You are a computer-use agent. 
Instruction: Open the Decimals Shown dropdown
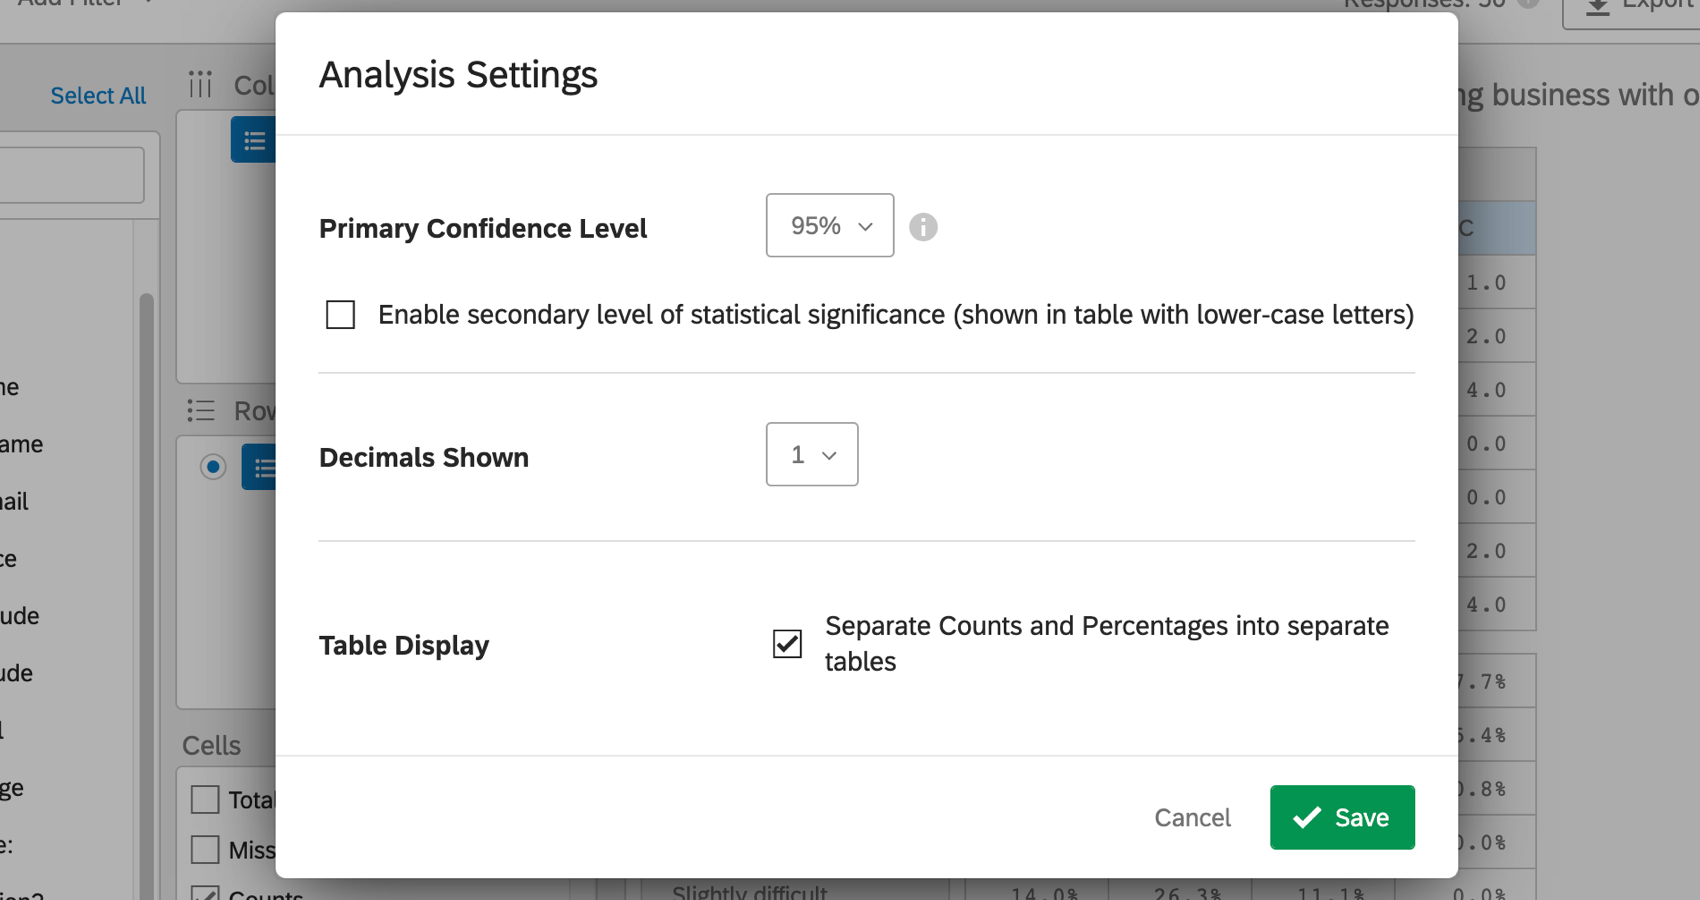pos(811,454)
